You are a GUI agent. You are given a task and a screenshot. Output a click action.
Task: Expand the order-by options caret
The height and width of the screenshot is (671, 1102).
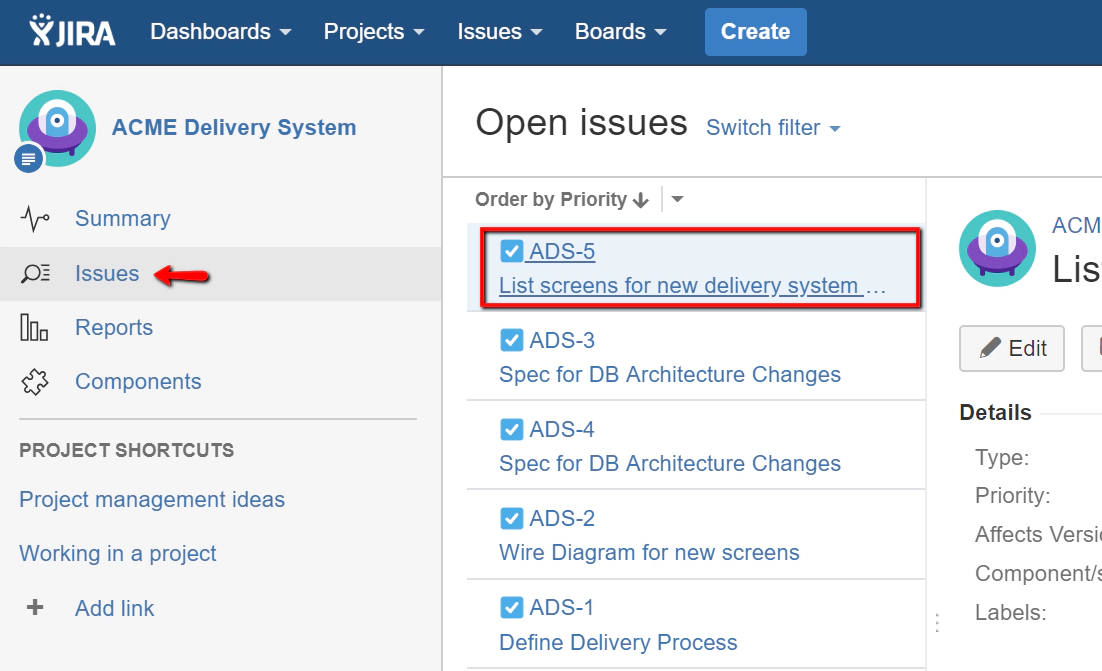tap(677, 200)
